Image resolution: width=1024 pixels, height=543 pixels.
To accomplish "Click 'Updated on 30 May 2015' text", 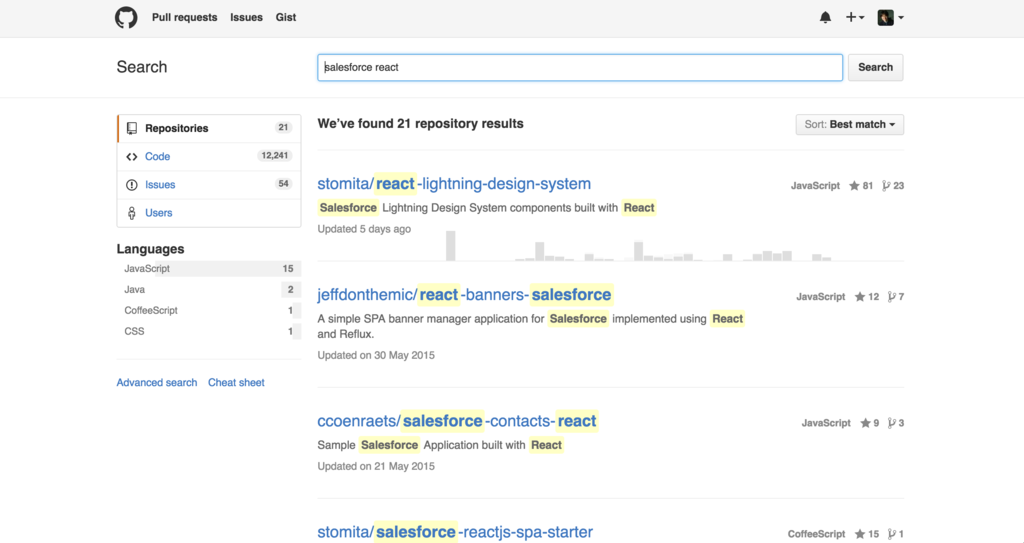I will pyautogui.click(x=376, y=355).
